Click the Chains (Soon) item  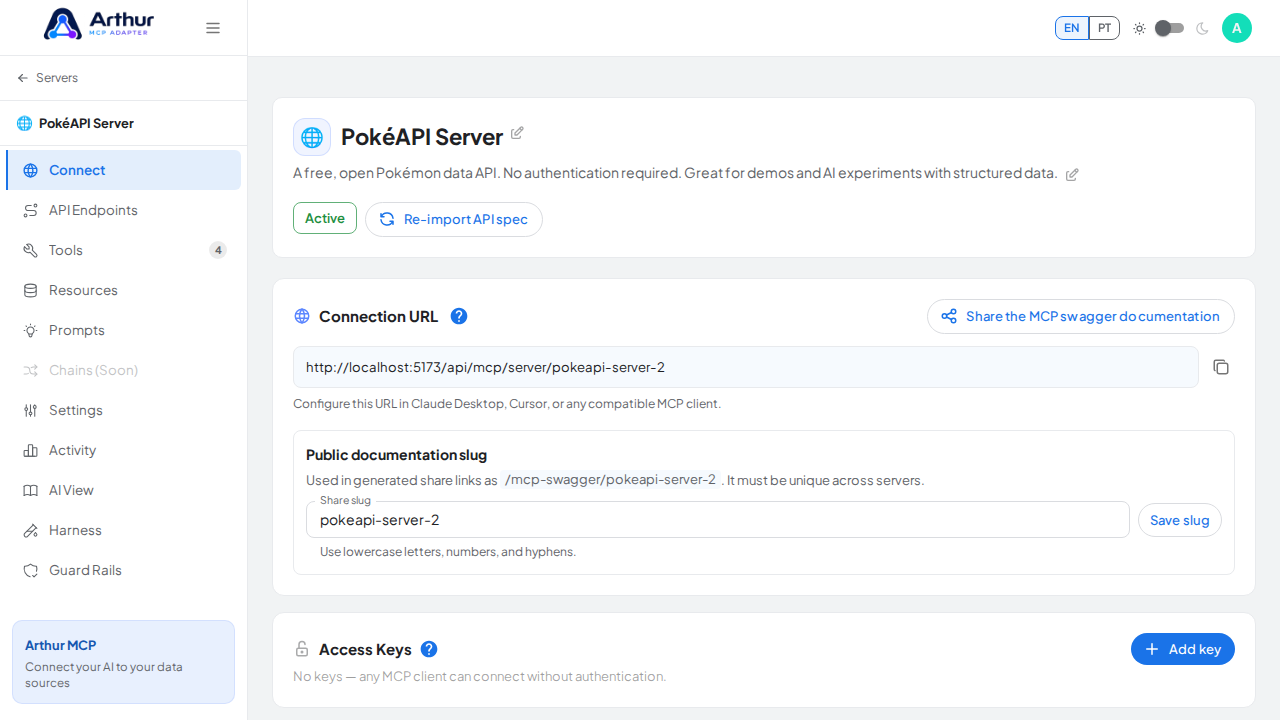[123, 370]
